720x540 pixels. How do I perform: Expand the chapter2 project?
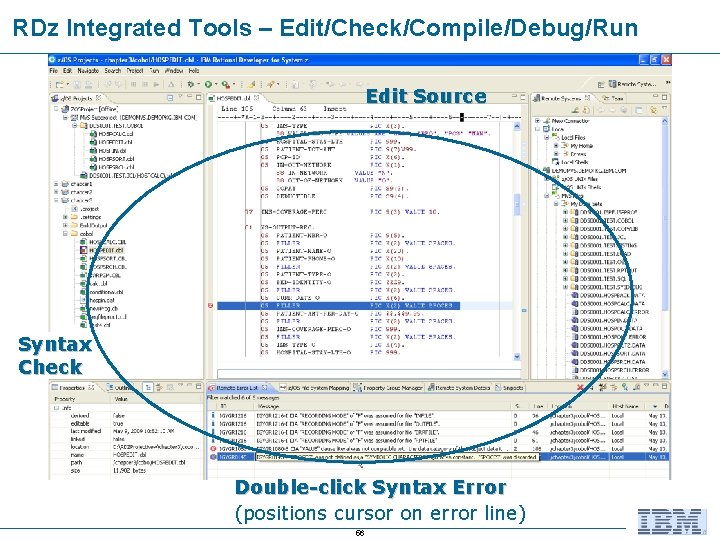tap(57, 192)
